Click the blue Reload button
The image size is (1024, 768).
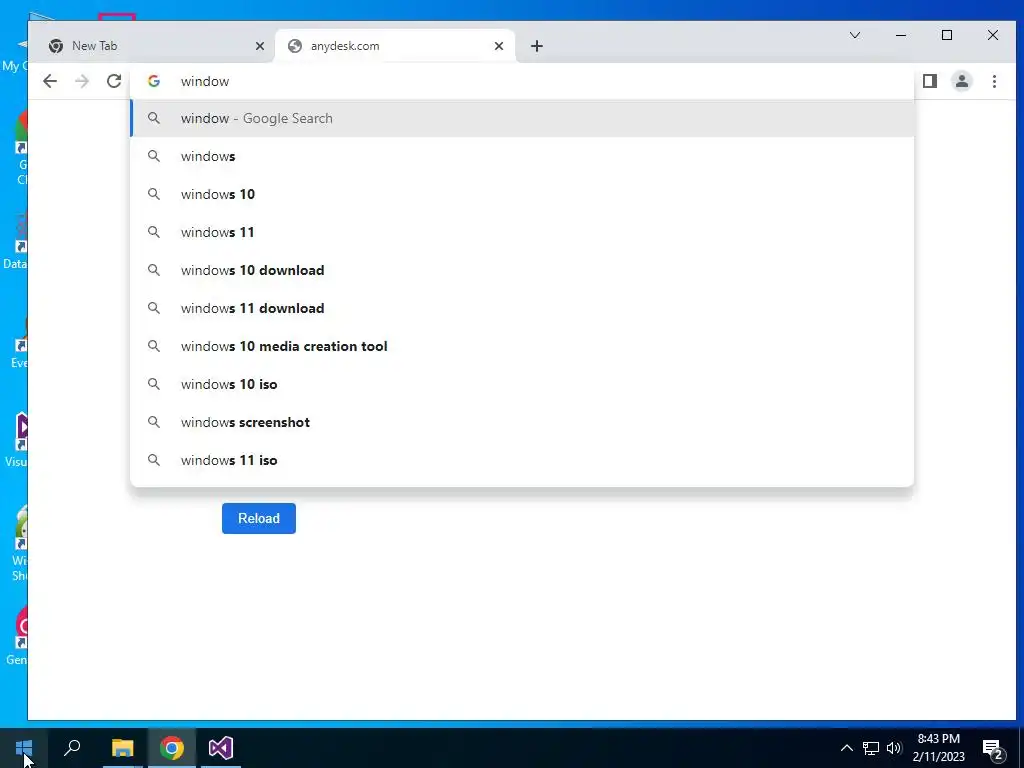(259, 518)
